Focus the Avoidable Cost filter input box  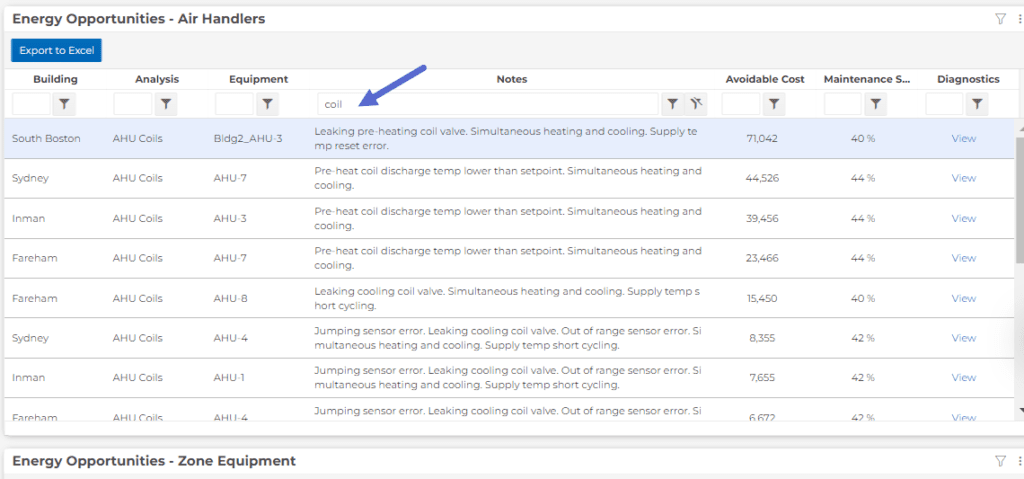pos(741,104)
